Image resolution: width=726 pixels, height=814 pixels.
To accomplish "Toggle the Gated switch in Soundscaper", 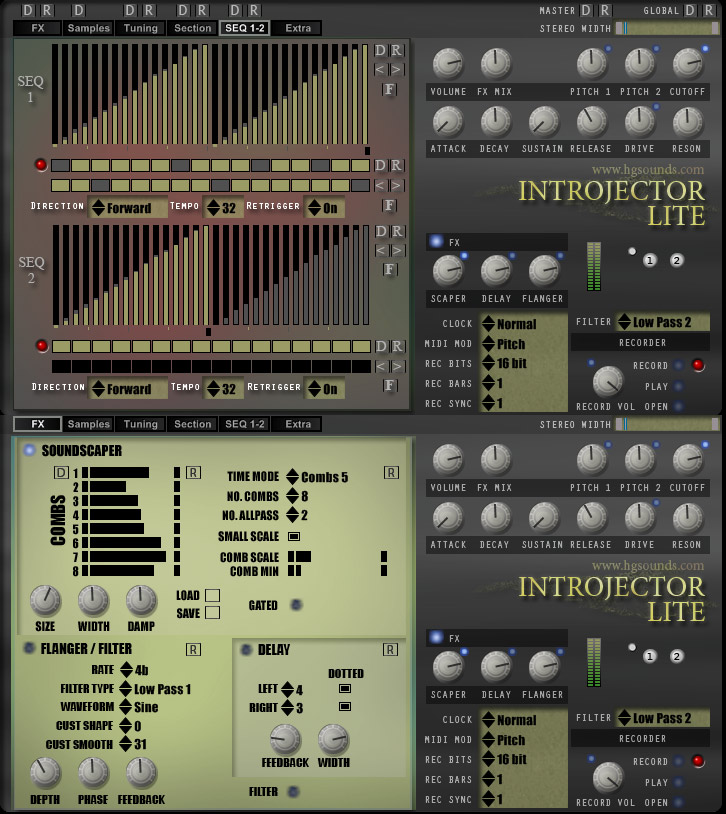I will 296,605.
